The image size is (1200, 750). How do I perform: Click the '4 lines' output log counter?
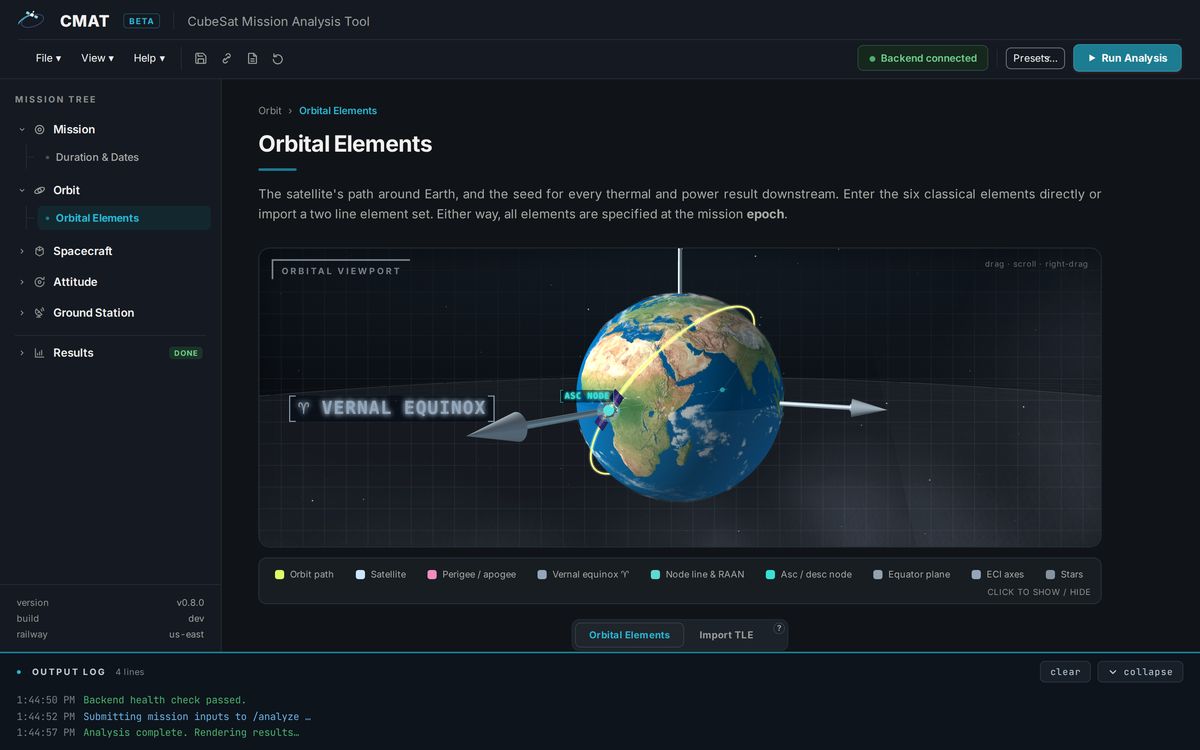pyautogui.click(x=130, y=672)
